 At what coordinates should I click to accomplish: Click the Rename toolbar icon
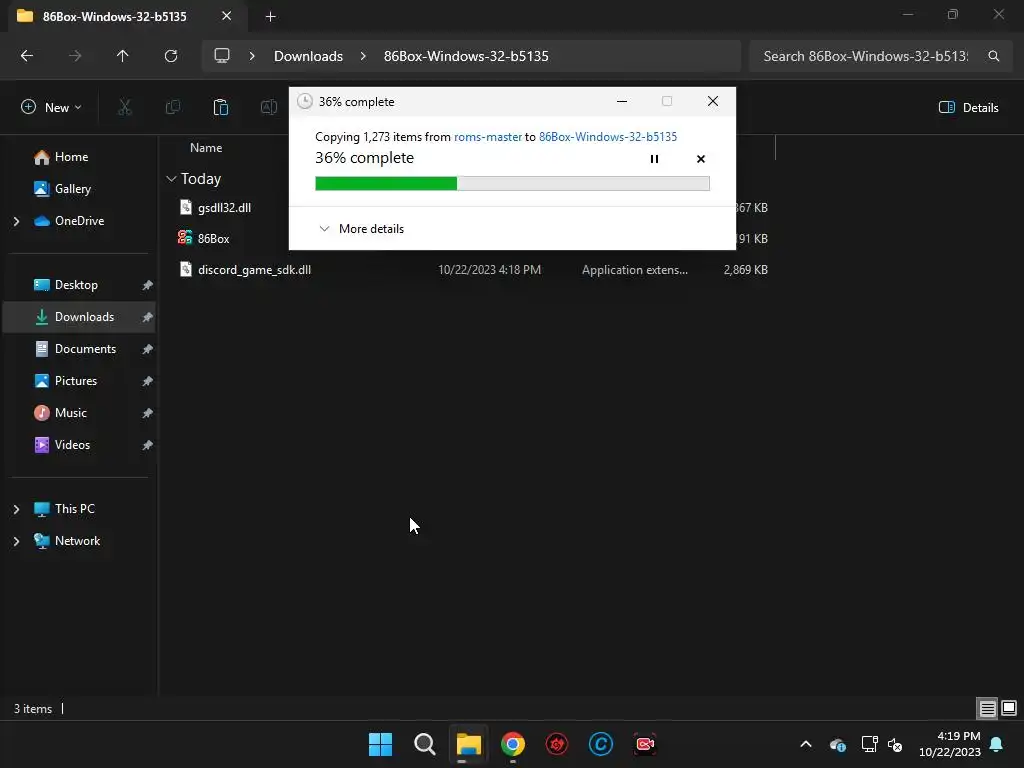(268, 107)
